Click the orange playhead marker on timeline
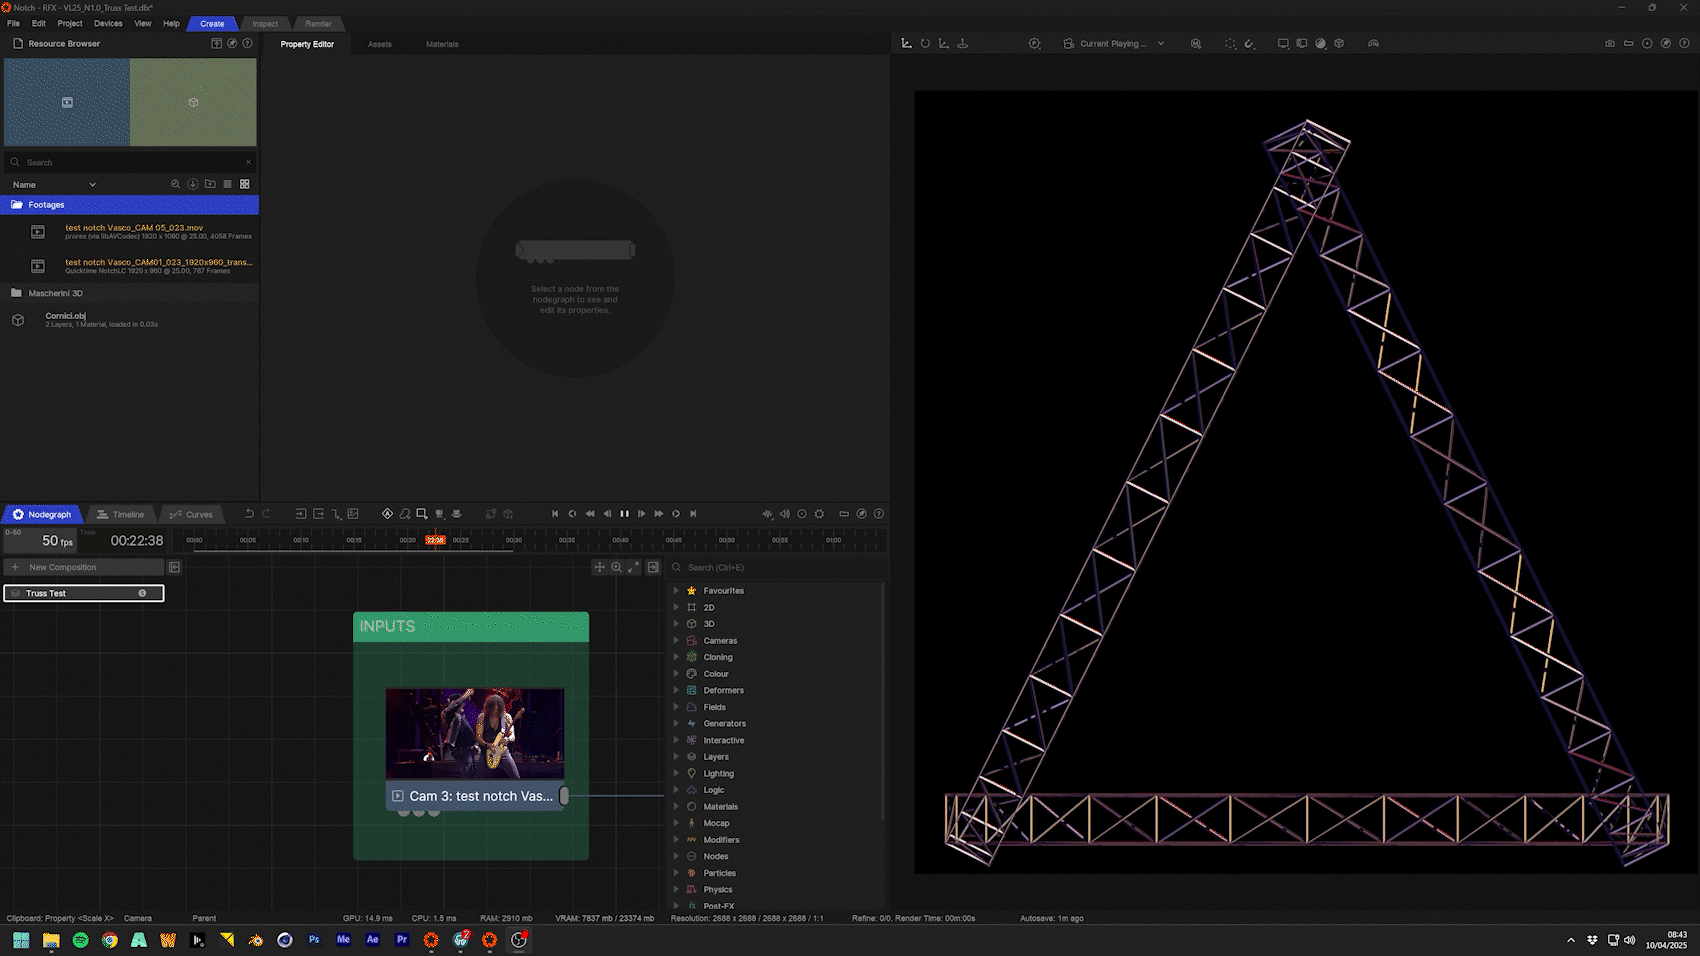 tap(435, 540)
